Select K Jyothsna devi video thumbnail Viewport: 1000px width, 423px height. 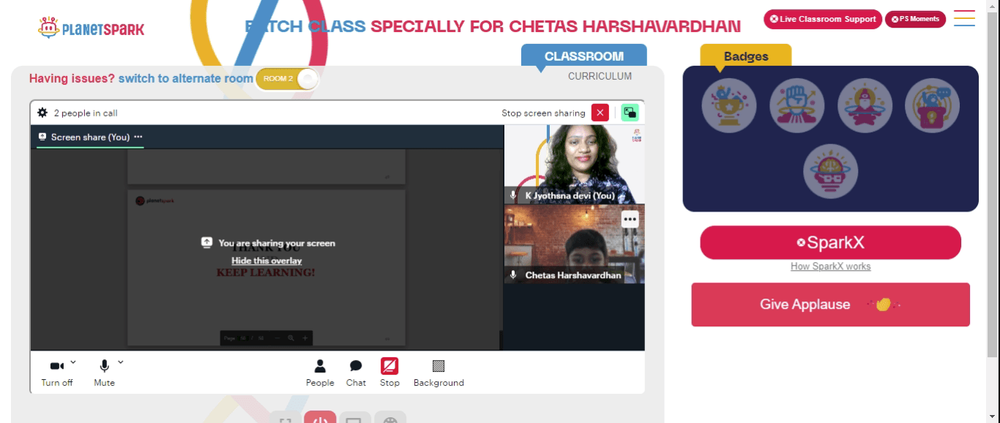pyautogui.click(x=575, y=164)
